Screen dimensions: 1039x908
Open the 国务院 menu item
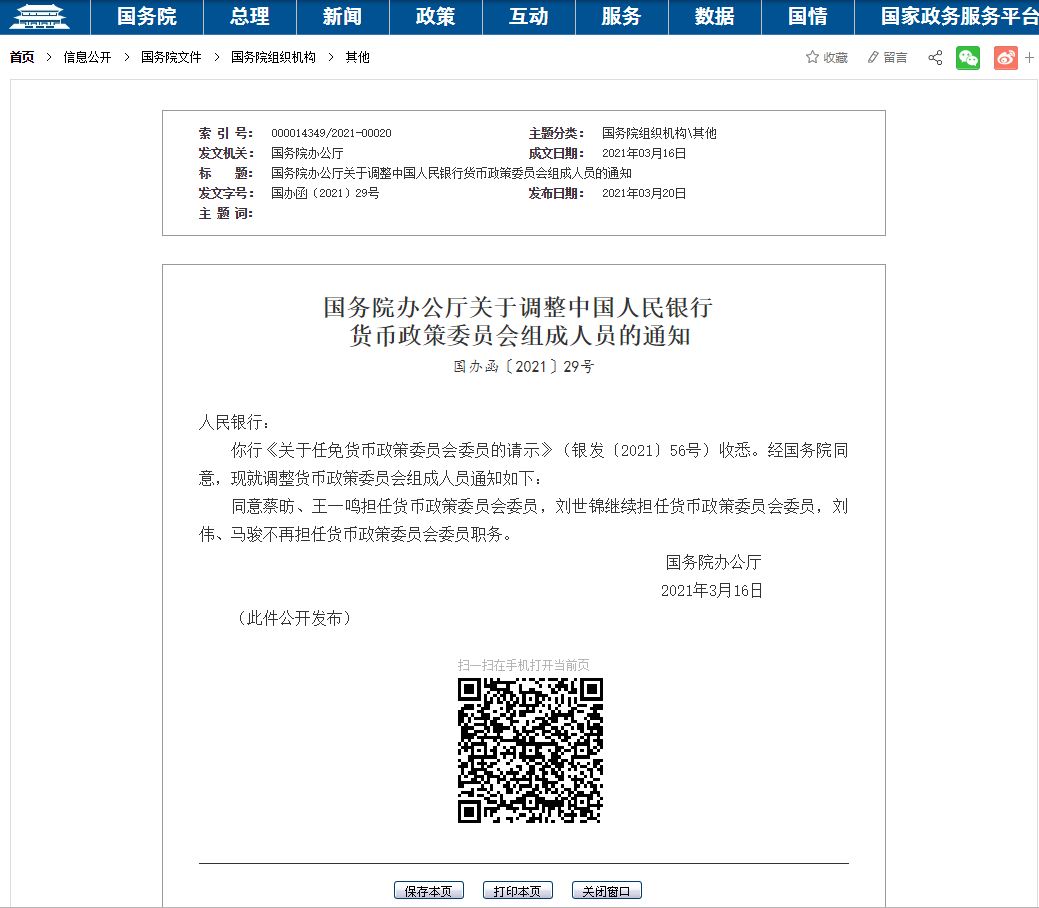pos(146,16)
